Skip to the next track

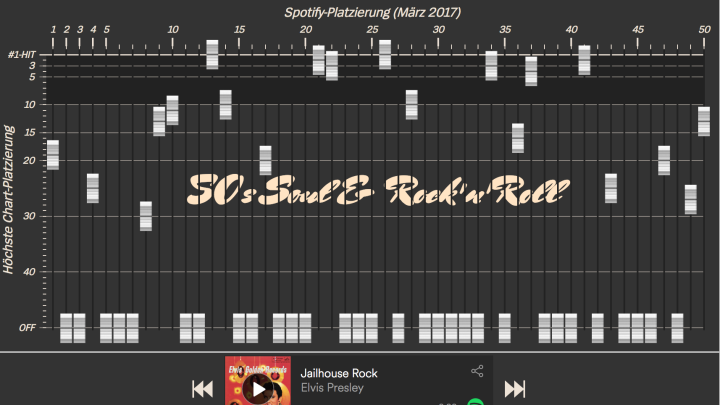click(x=515, y=389)
